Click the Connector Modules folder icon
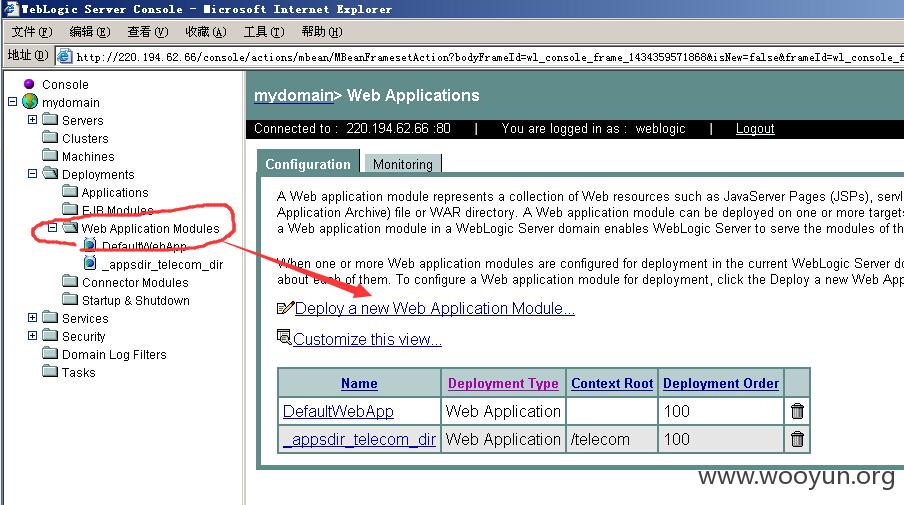Viewport: 904px width, 505px height. [70, 281]
